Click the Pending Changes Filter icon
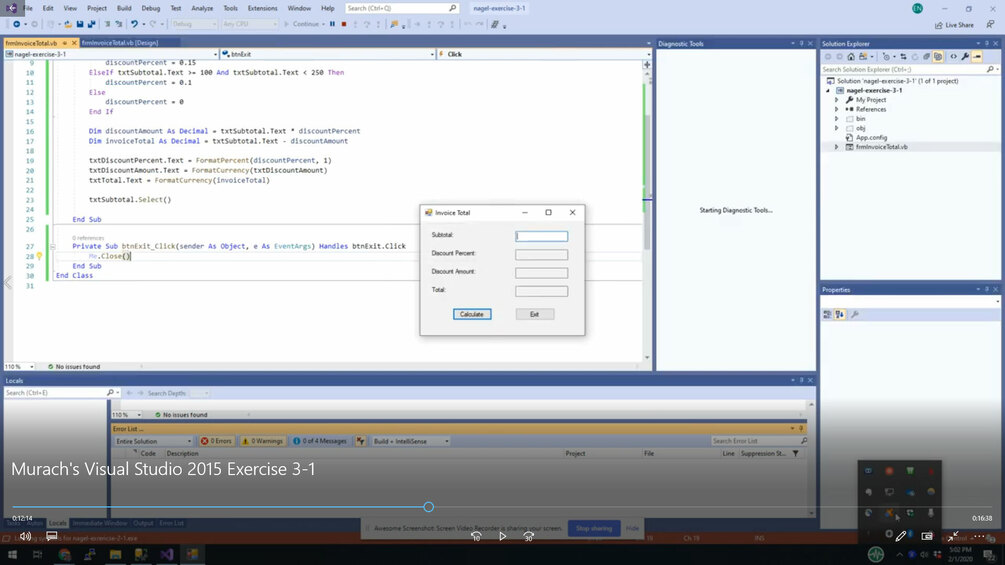 coord(886,56)
